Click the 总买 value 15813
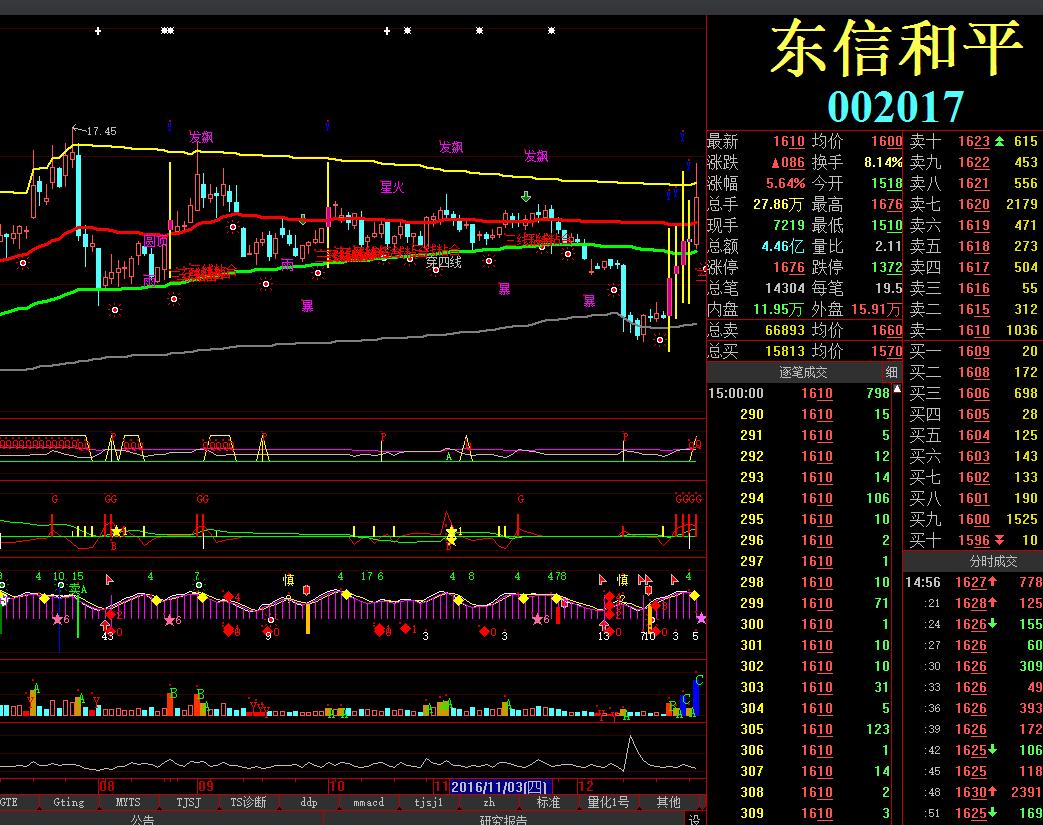 point(785,351)
